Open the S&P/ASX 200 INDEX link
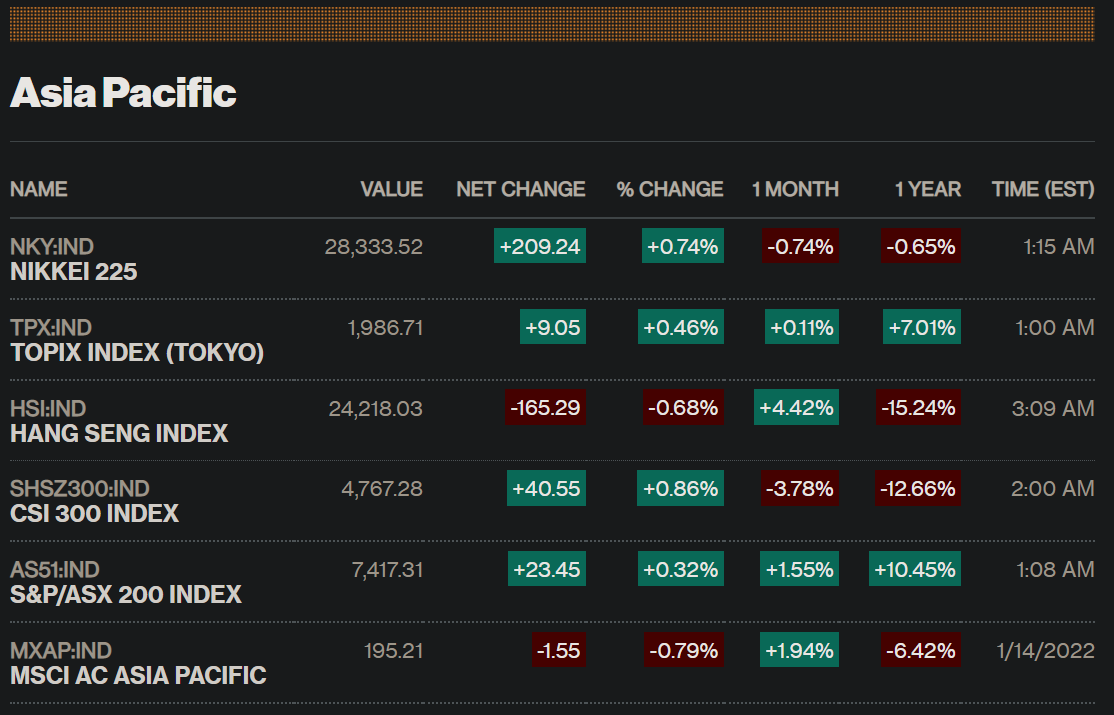1114x715 pixels. [x=126, y=595]
